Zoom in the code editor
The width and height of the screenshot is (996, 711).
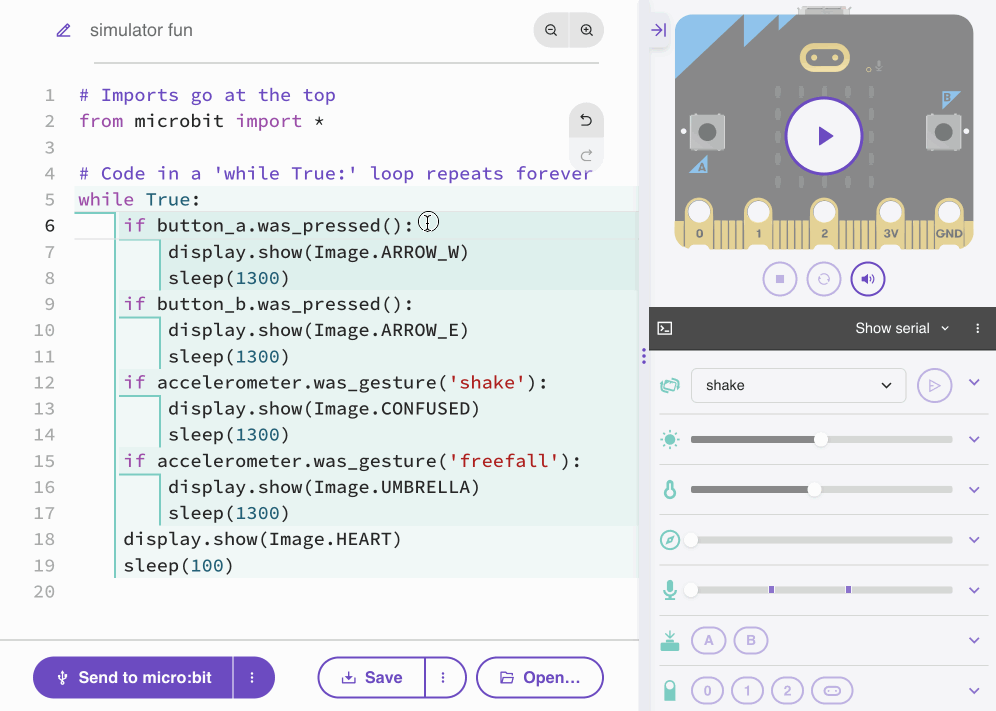(587, 30)
